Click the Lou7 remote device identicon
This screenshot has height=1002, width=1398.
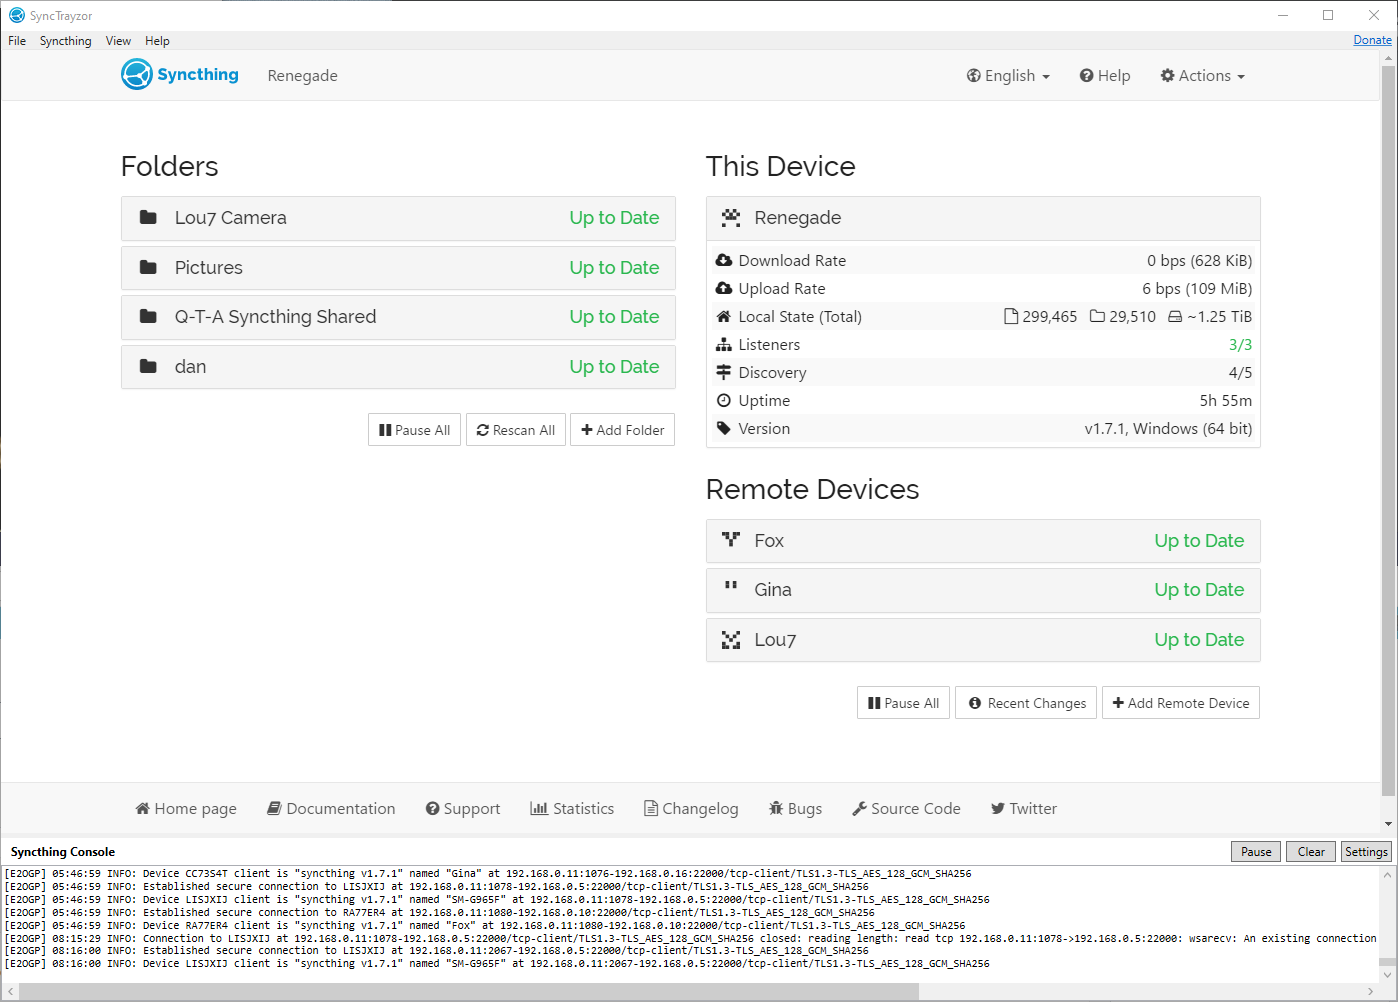731,640
